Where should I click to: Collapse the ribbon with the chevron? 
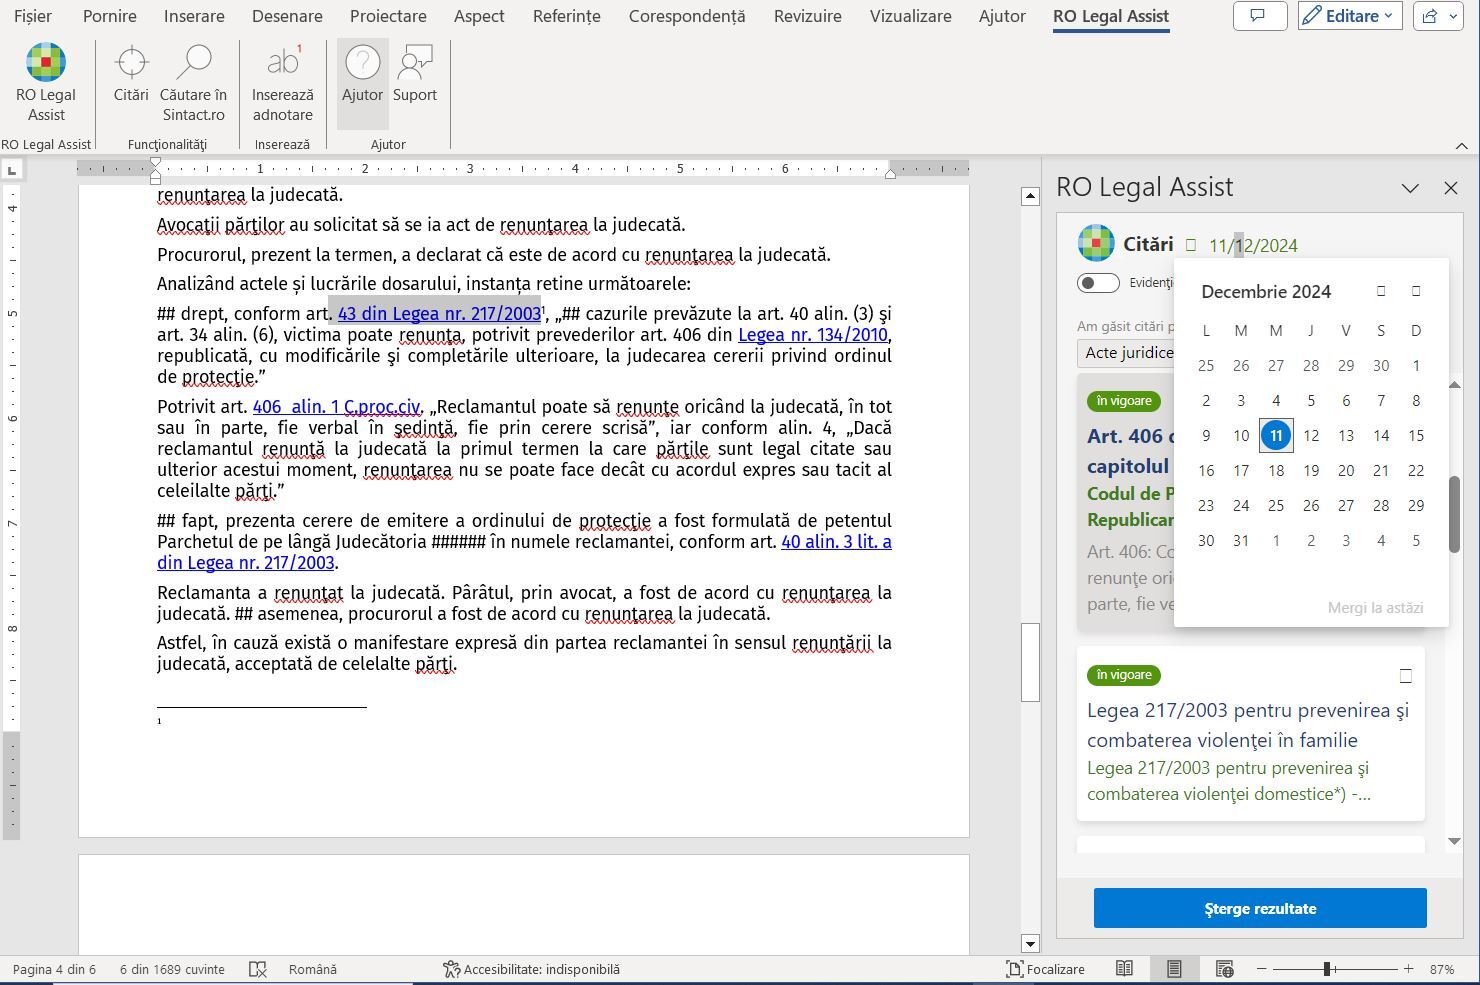[1462, 145]
